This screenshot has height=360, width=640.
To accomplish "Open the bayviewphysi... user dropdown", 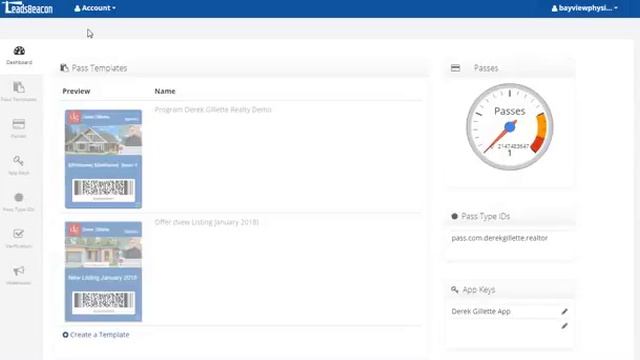I will [584, 8].
